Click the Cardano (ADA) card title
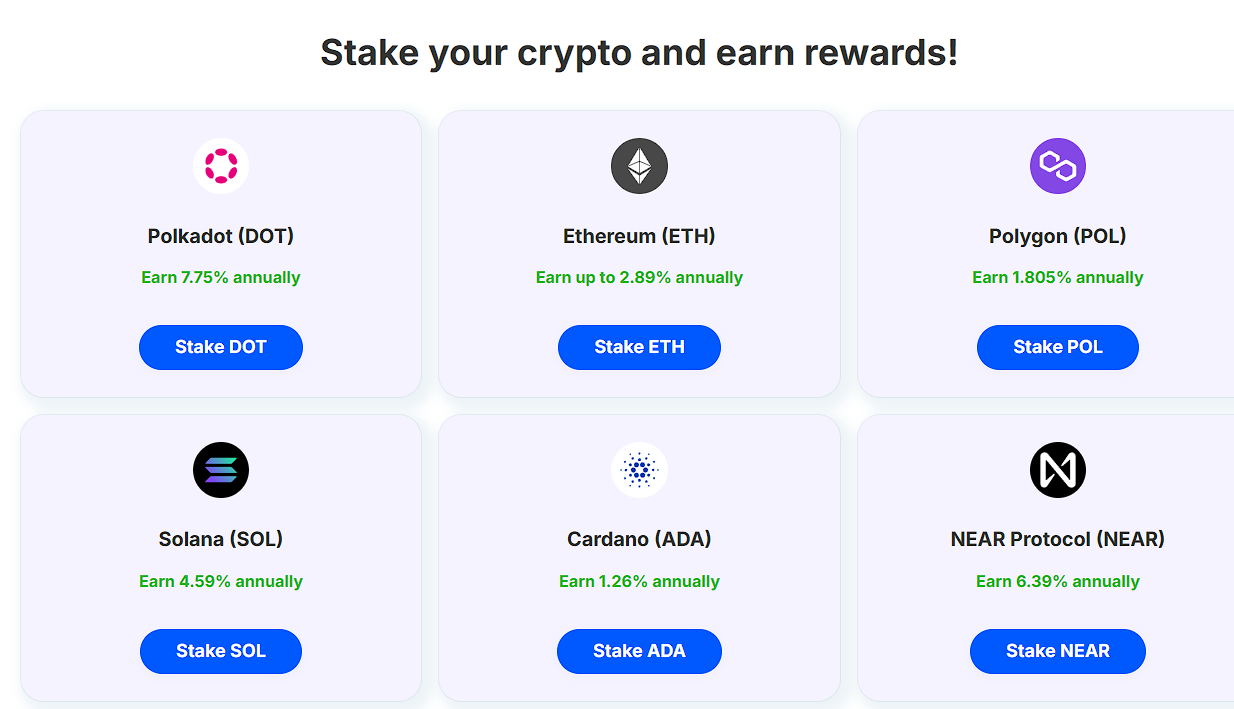 point(639,539)
